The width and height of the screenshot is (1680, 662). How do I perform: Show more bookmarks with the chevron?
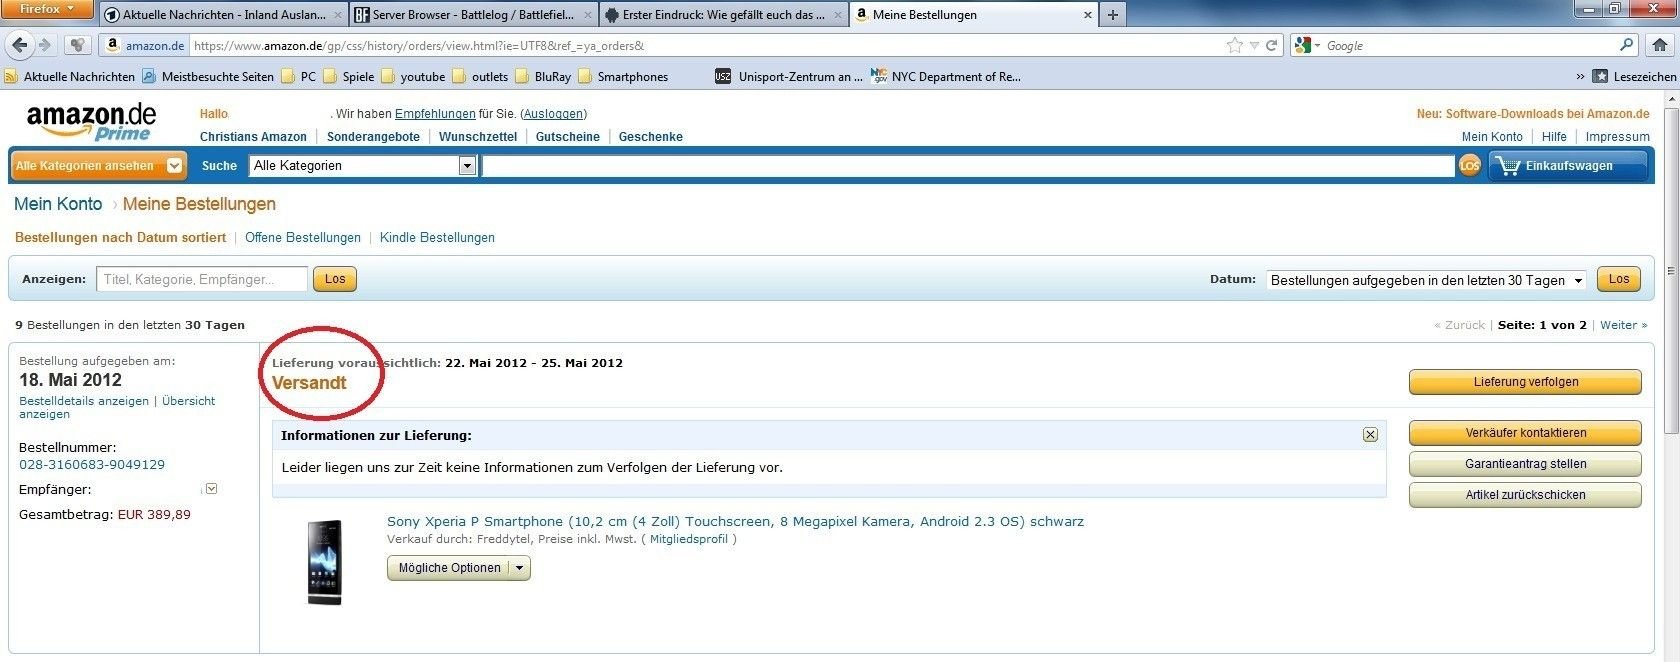(1580, 76)
